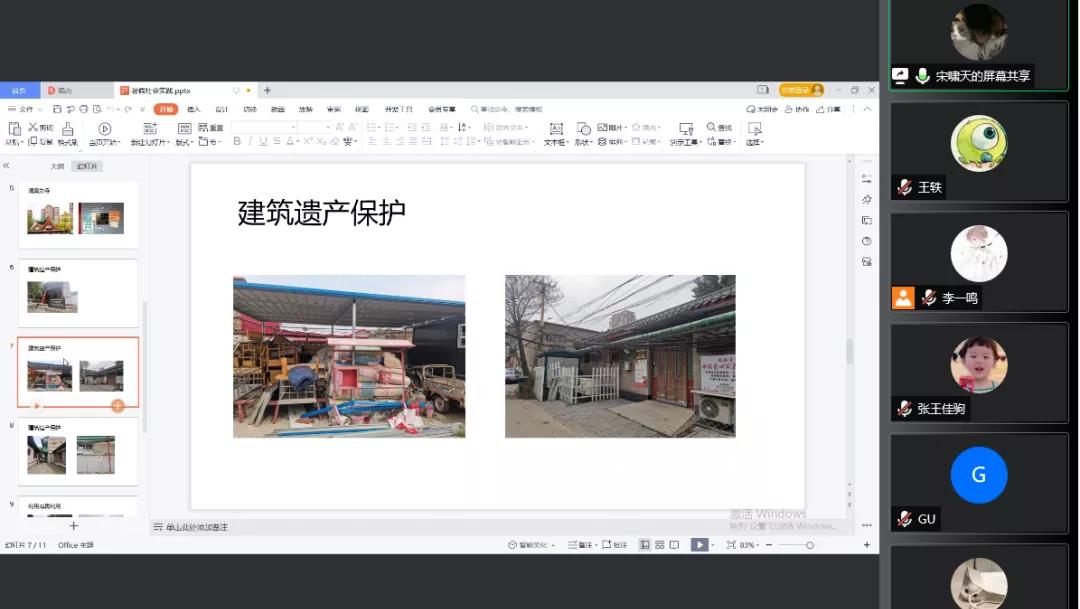
Task: Click the Shapes icon in the ribbon
Action: 584,129
